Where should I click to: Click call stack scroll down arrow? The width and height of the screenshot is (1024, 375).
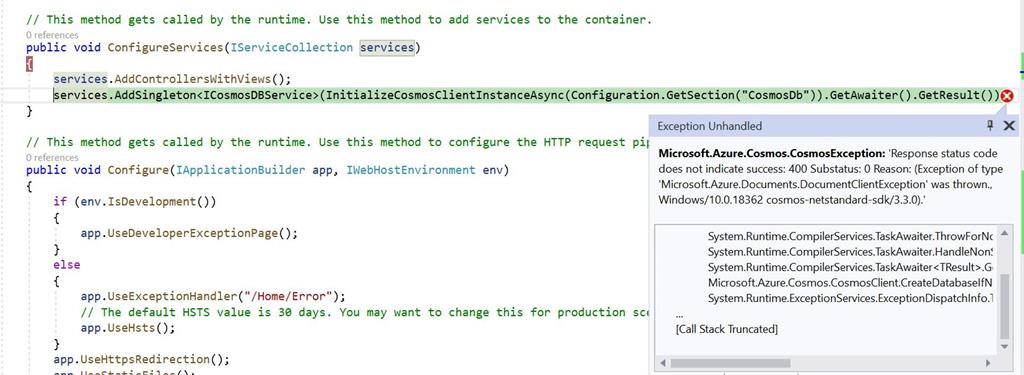(1004, 344)
